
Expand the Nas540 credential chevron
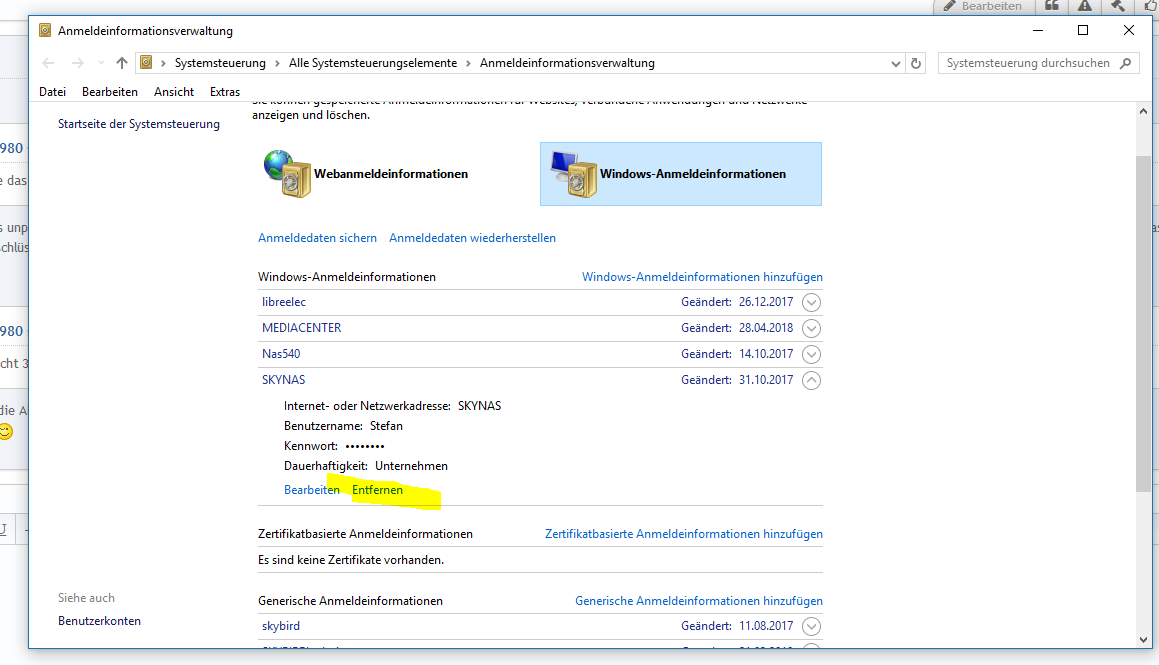(x=812, y=354)
